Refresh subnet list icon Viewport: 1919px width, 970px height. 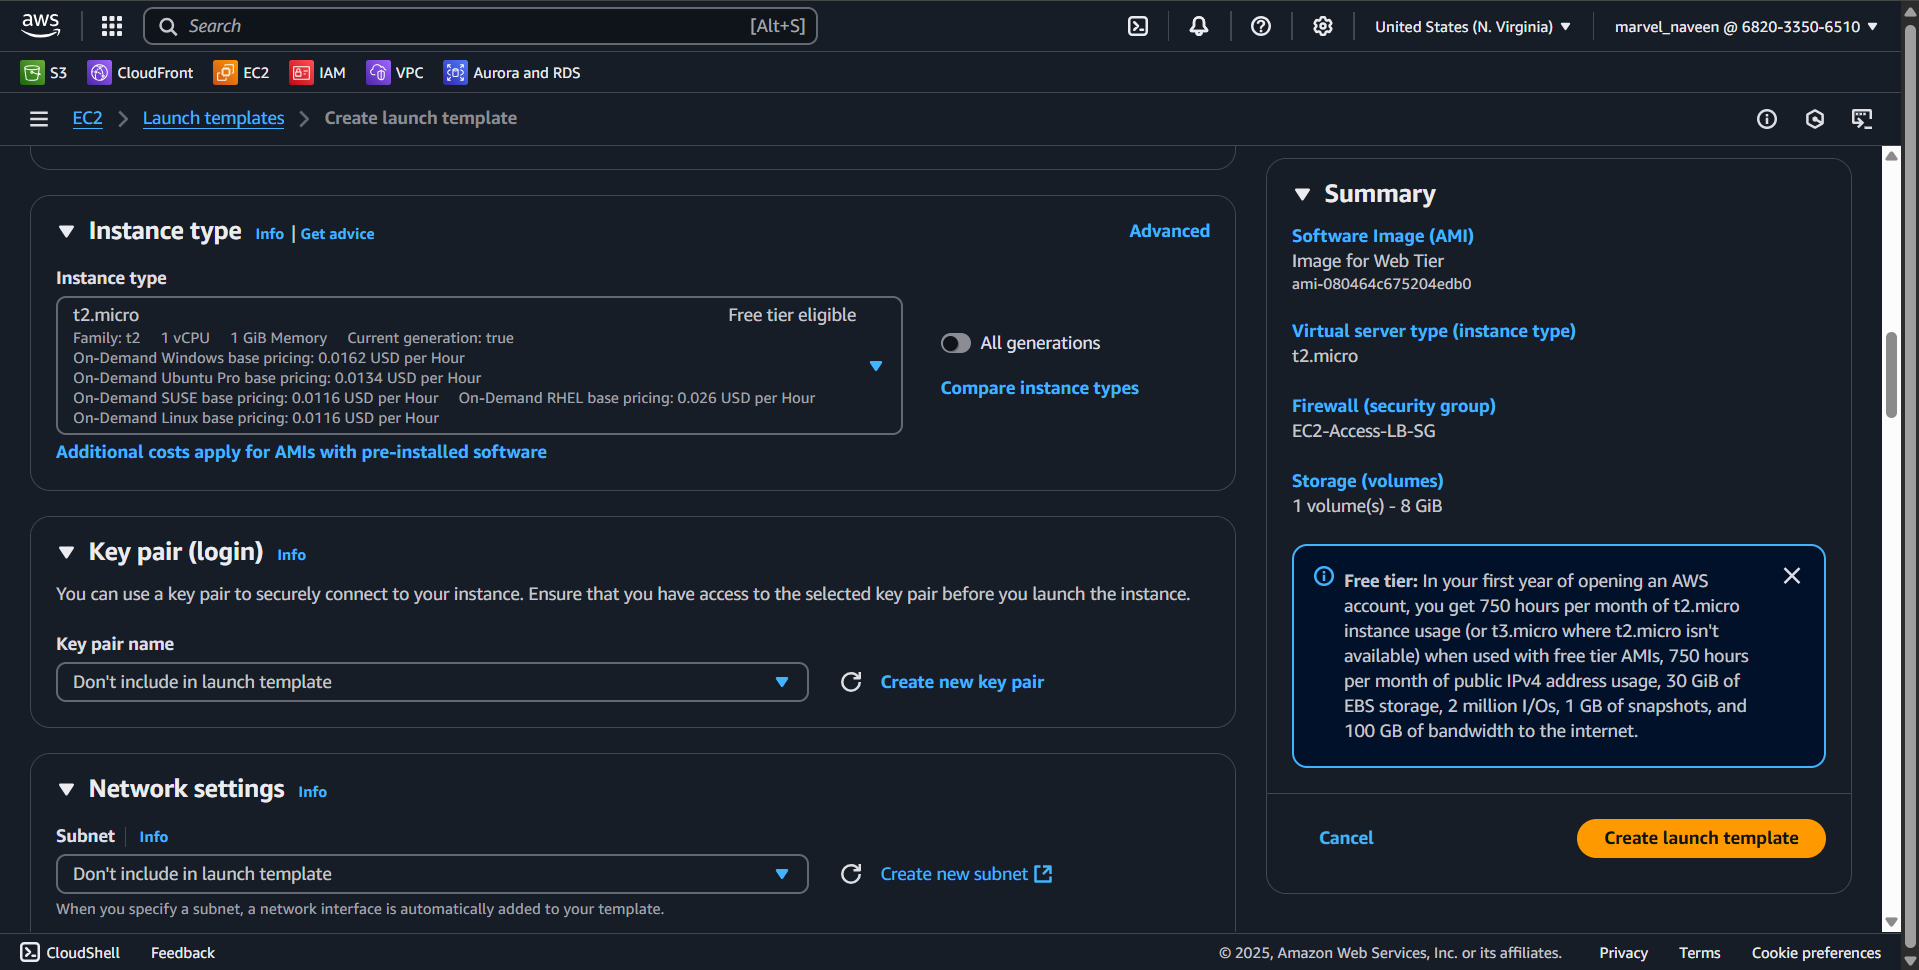click(851, 874)
